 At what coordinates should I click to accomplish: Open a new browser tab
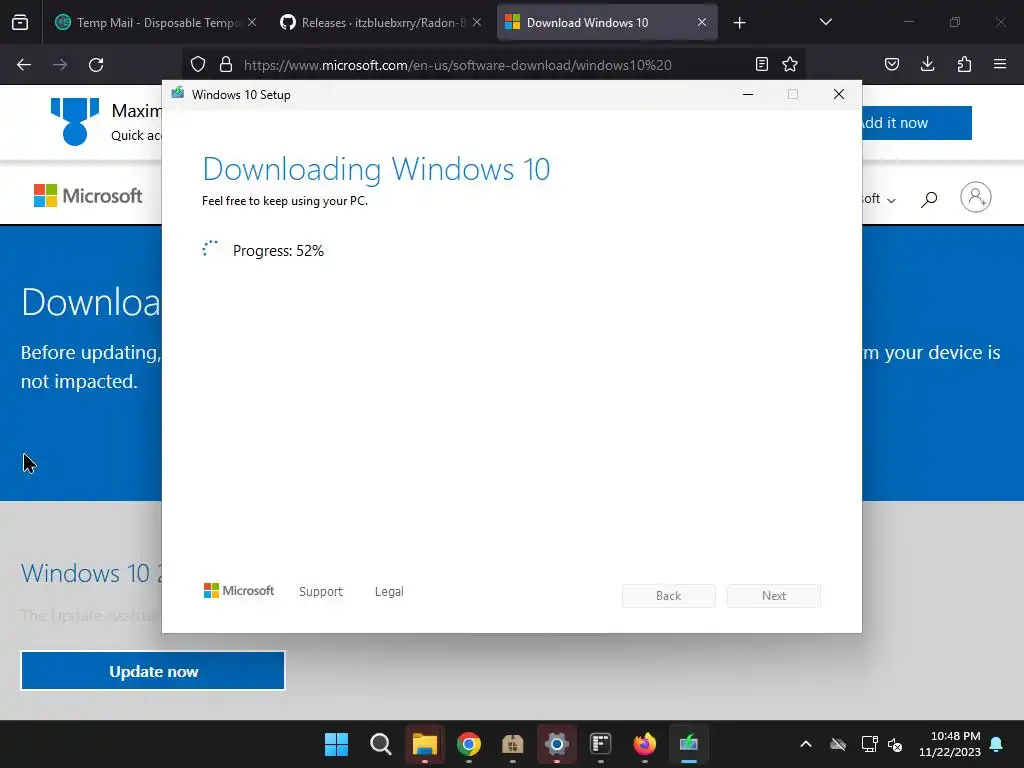click(x=739, y=23)
